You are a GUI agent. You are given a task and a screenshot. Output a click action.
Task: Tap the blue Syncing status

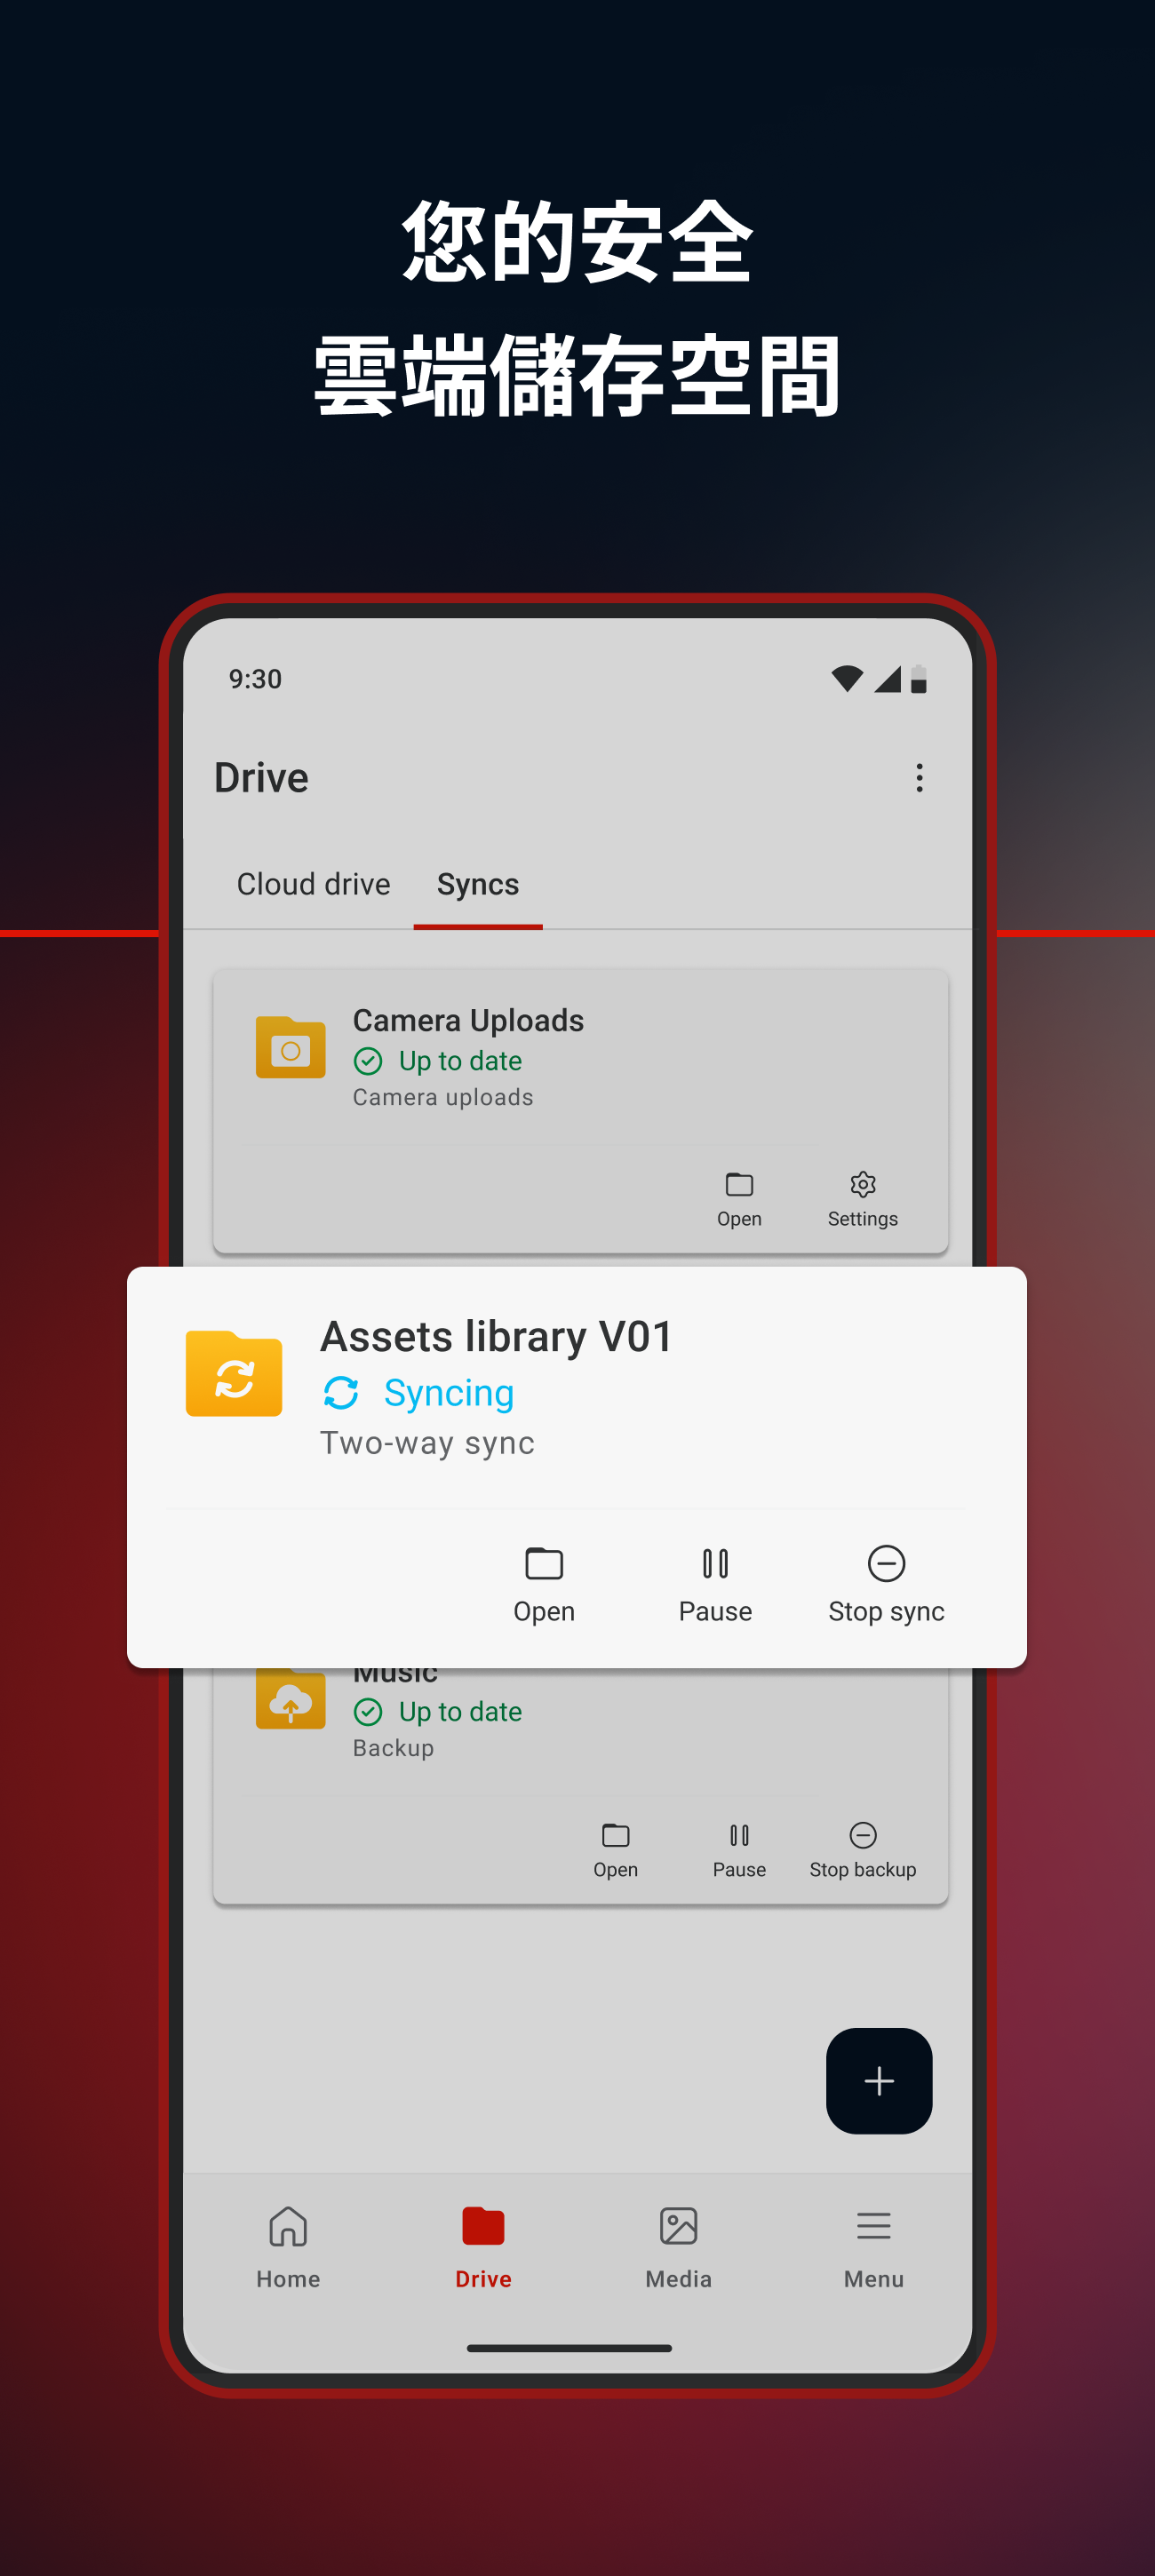point(418,1393)
